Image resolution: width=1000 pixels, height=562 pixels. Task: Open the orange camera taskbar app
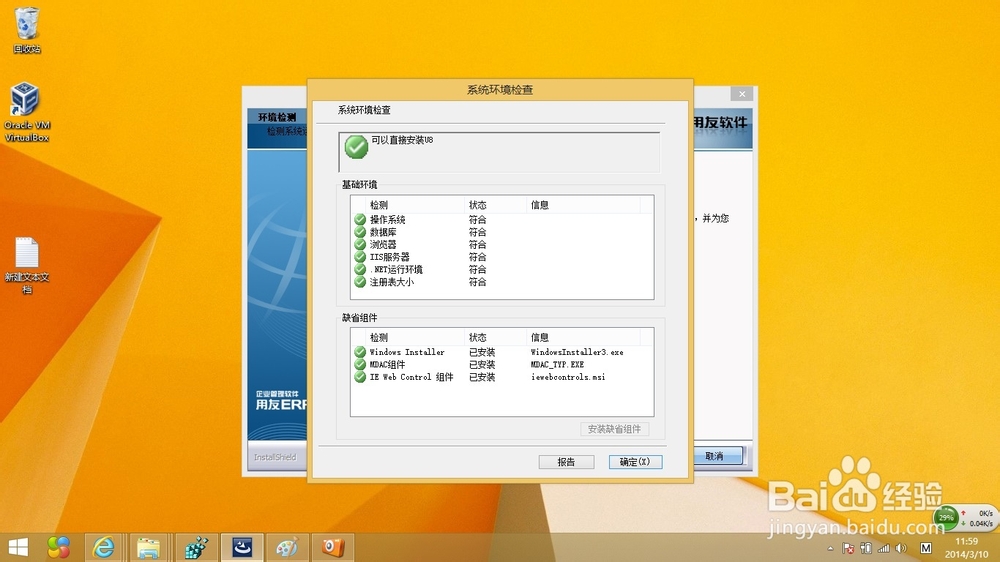coord(332,547)
